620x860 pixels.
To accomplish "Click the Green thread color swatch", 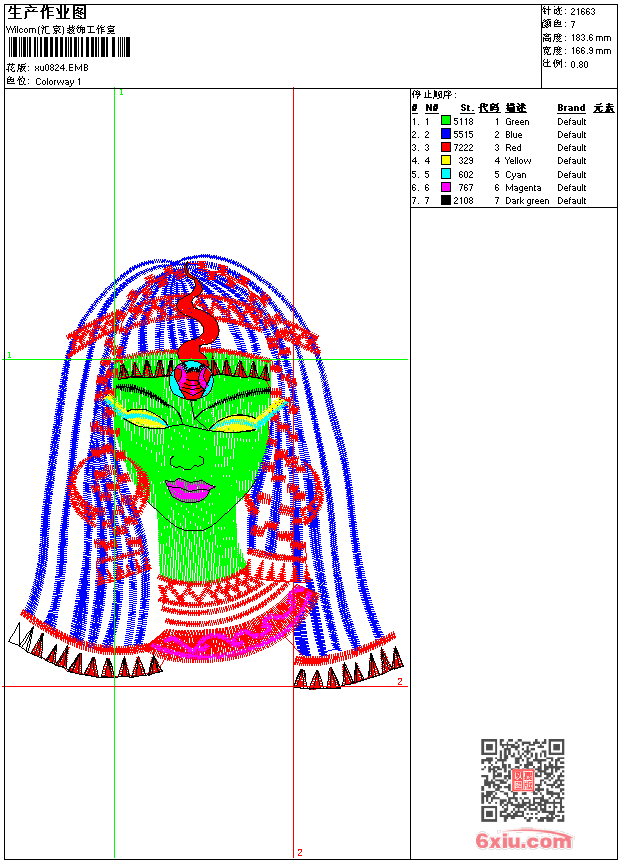I will pos(446,121).
